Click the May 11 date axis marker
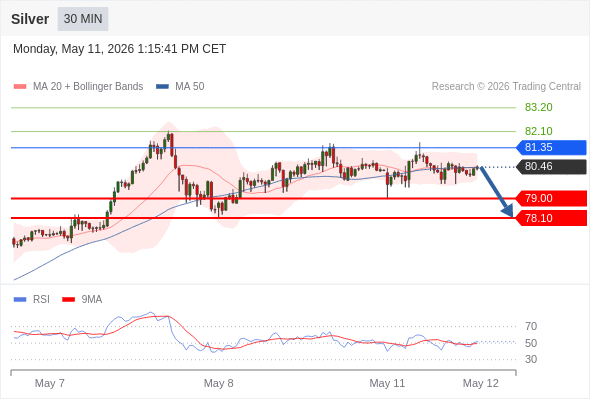The image size is (590, 400). (387, 383)
